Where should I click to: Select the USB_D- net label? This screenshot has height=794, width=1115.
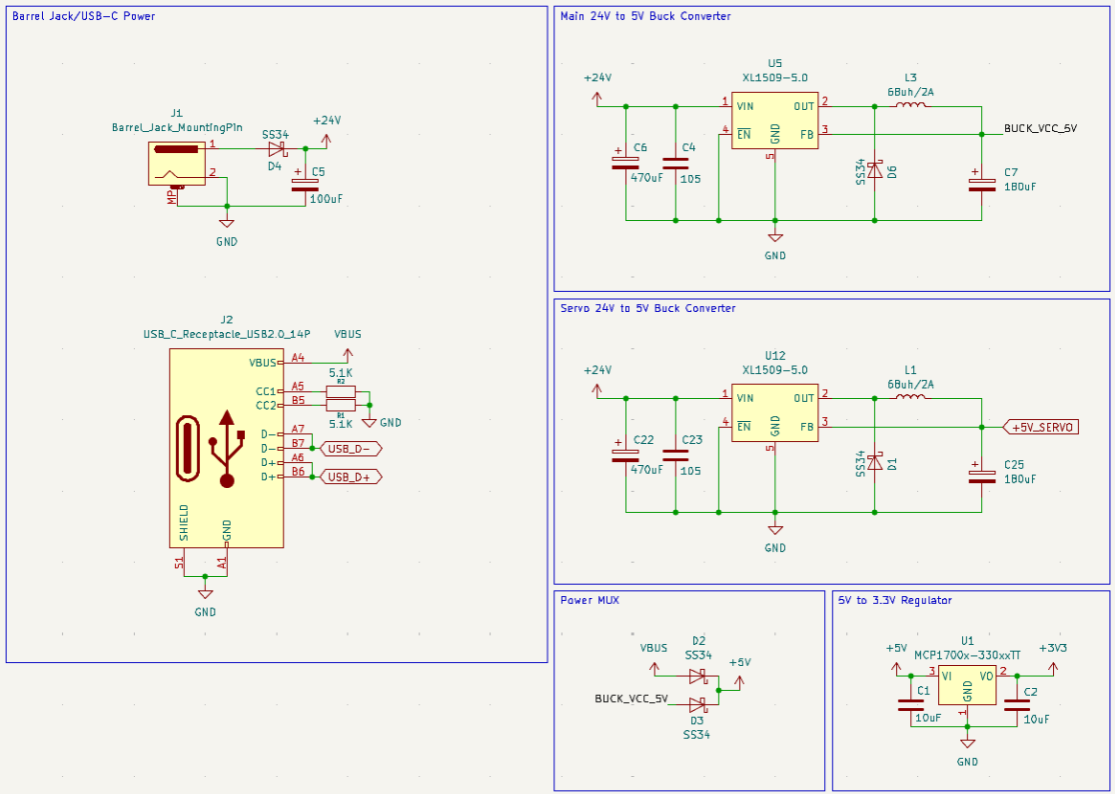(x=350, y=448)
